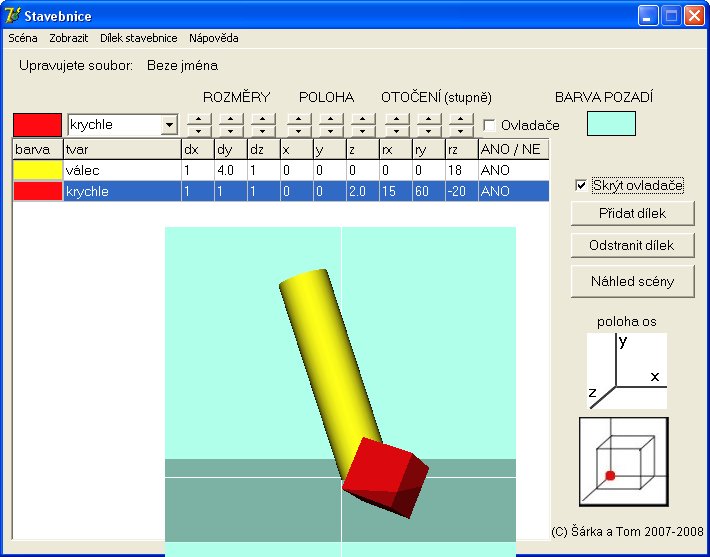Viewport: 710px width, 557px height.
Task: Select the válec row name cell
Action: click(x=122, y=170)
